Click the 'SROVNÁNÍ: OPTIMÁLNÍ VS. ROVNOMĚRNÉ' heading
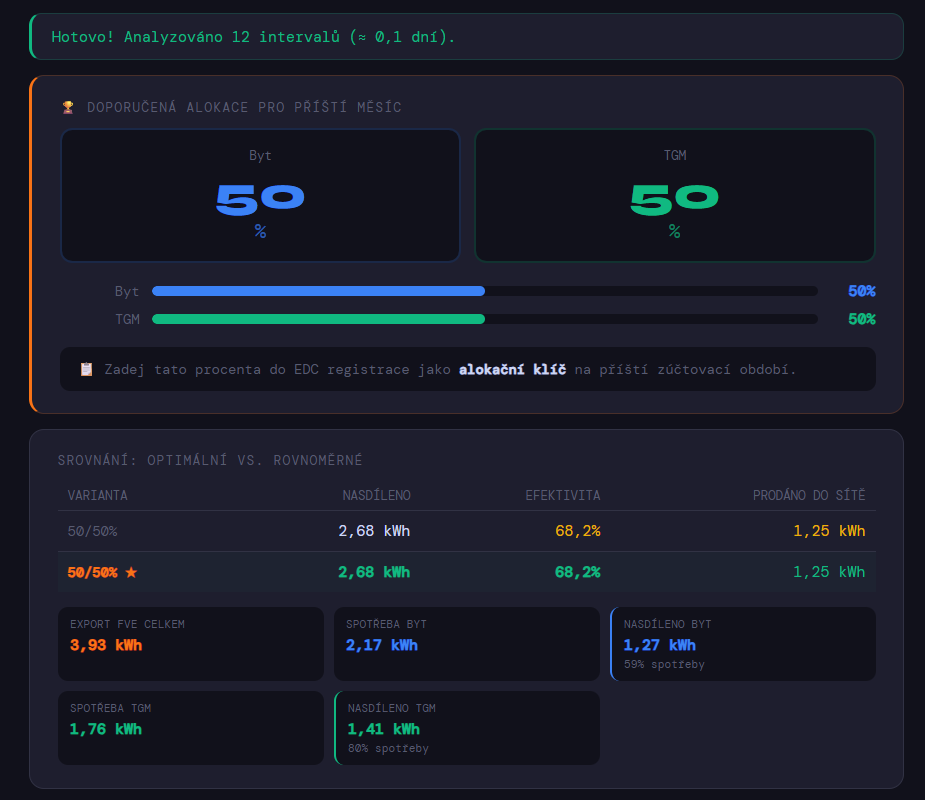Image resolution: width=925 pixels, height=800 pixels. [210, 460]
